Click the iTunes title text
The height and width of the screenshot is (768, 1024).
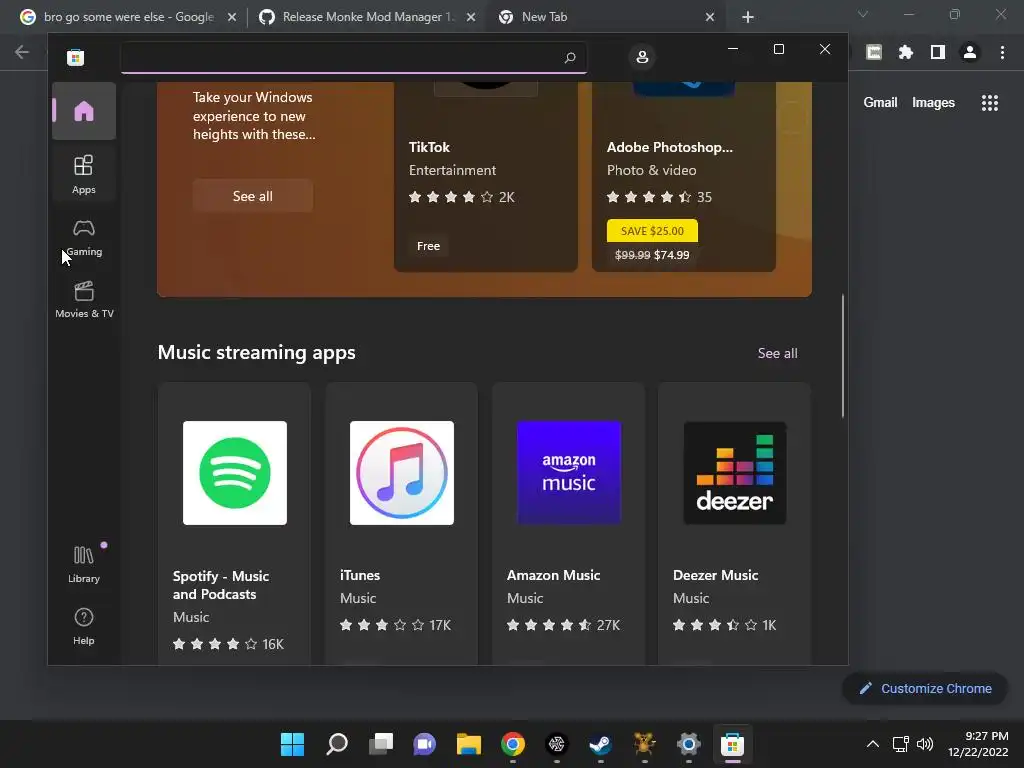pos(360,575)
